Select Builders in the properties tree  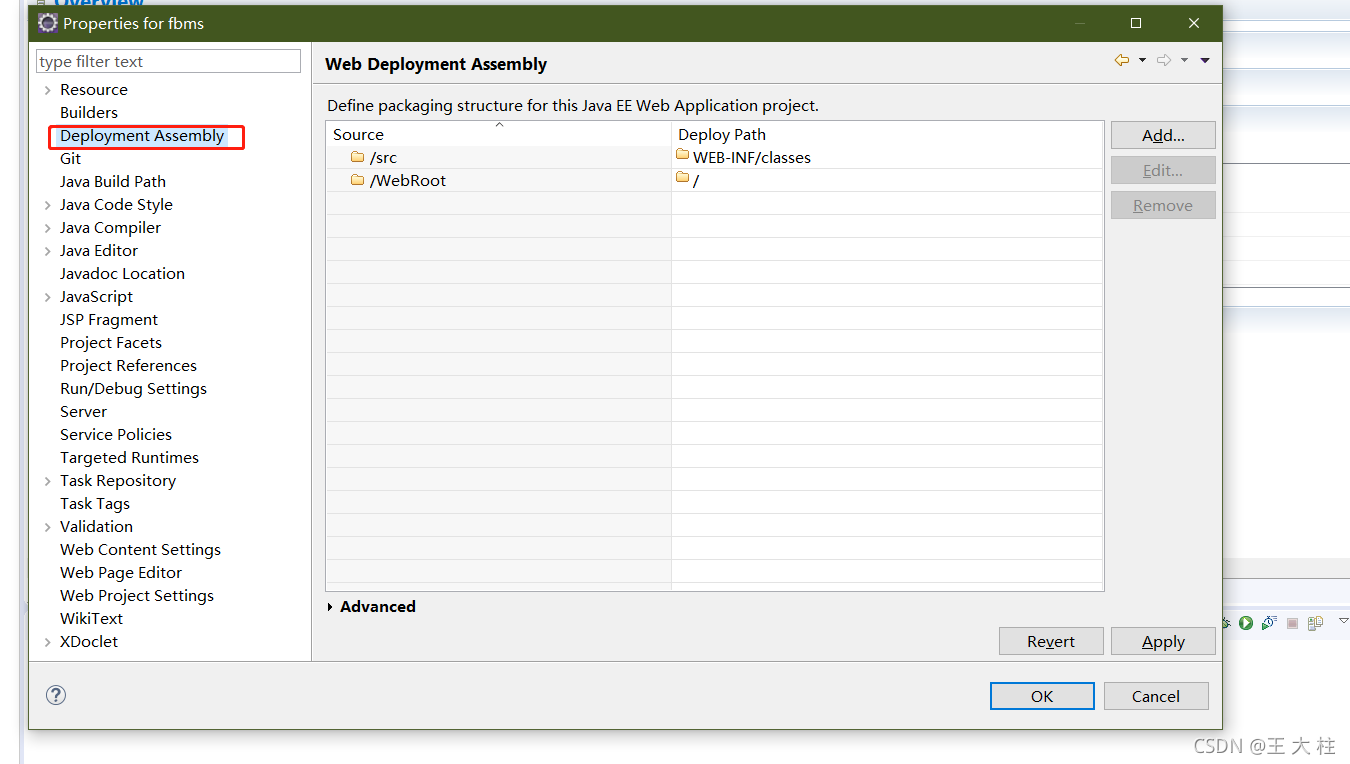coord(89,112)
